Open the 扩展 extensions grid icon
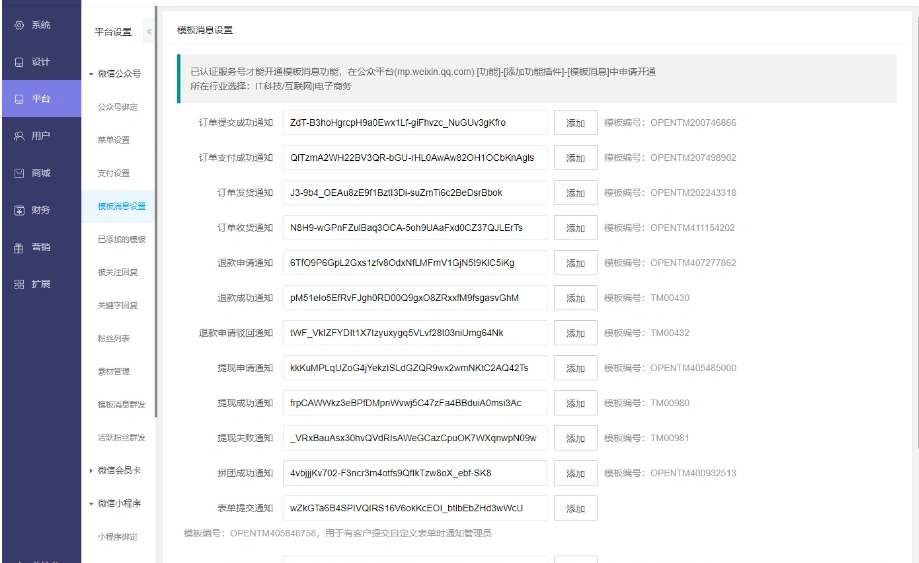919x563 pixels. click(x=19, y=284)
